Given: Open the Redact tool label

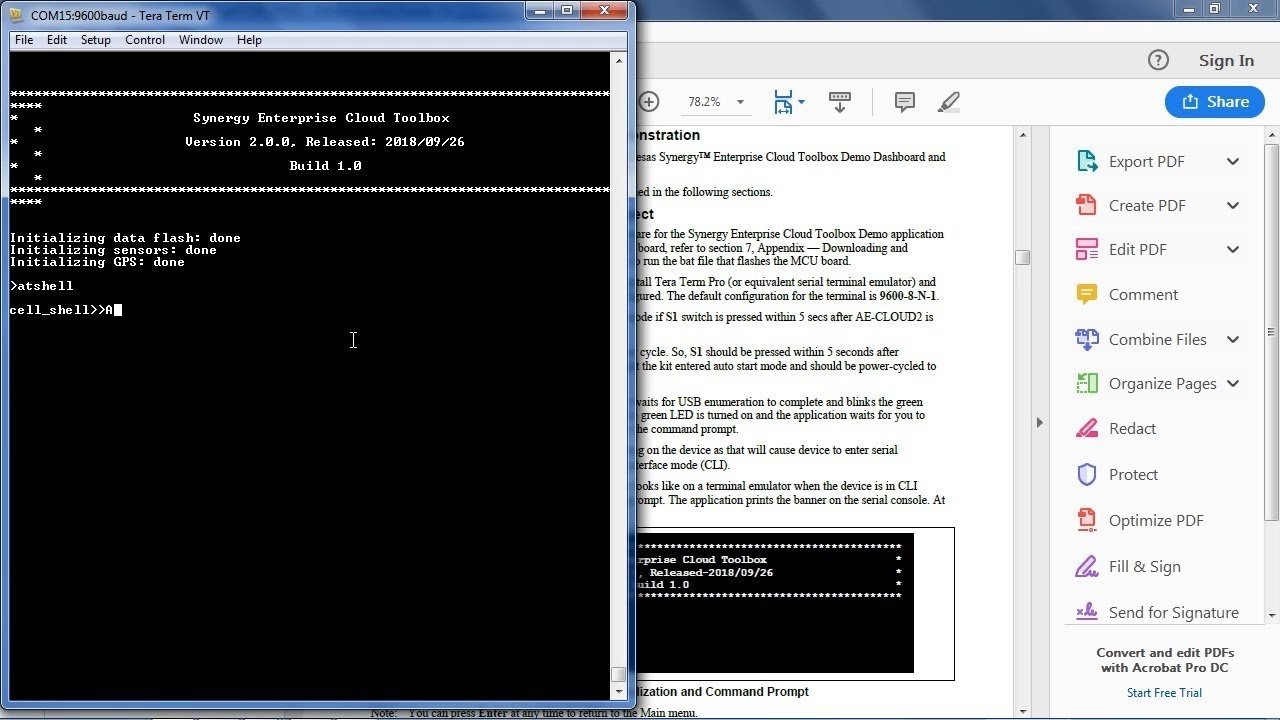Looking at the screenshot, I should click(x=1133, y=429).
